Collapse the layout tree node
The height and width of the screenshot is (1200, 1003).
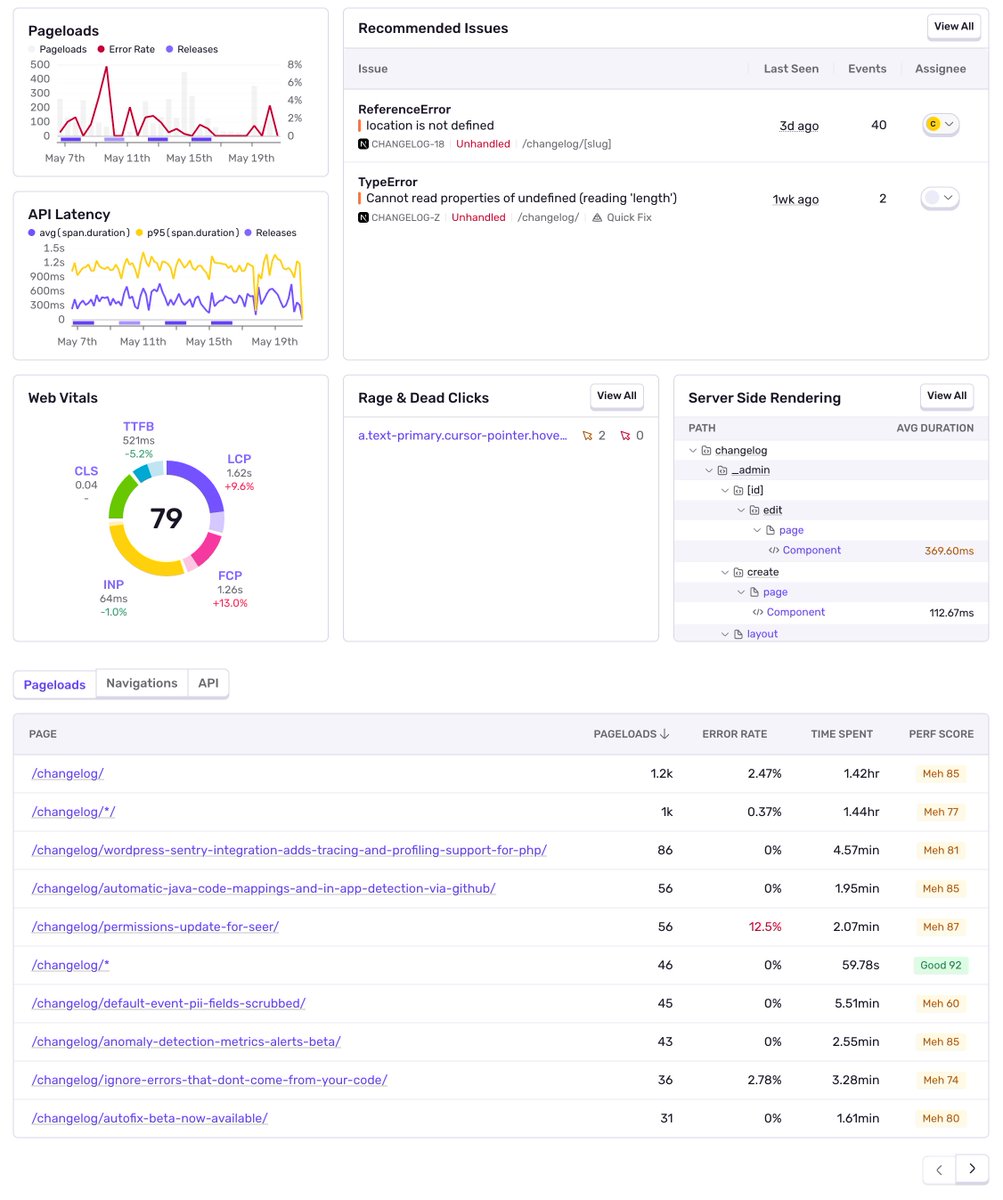[x=724, y=634]
